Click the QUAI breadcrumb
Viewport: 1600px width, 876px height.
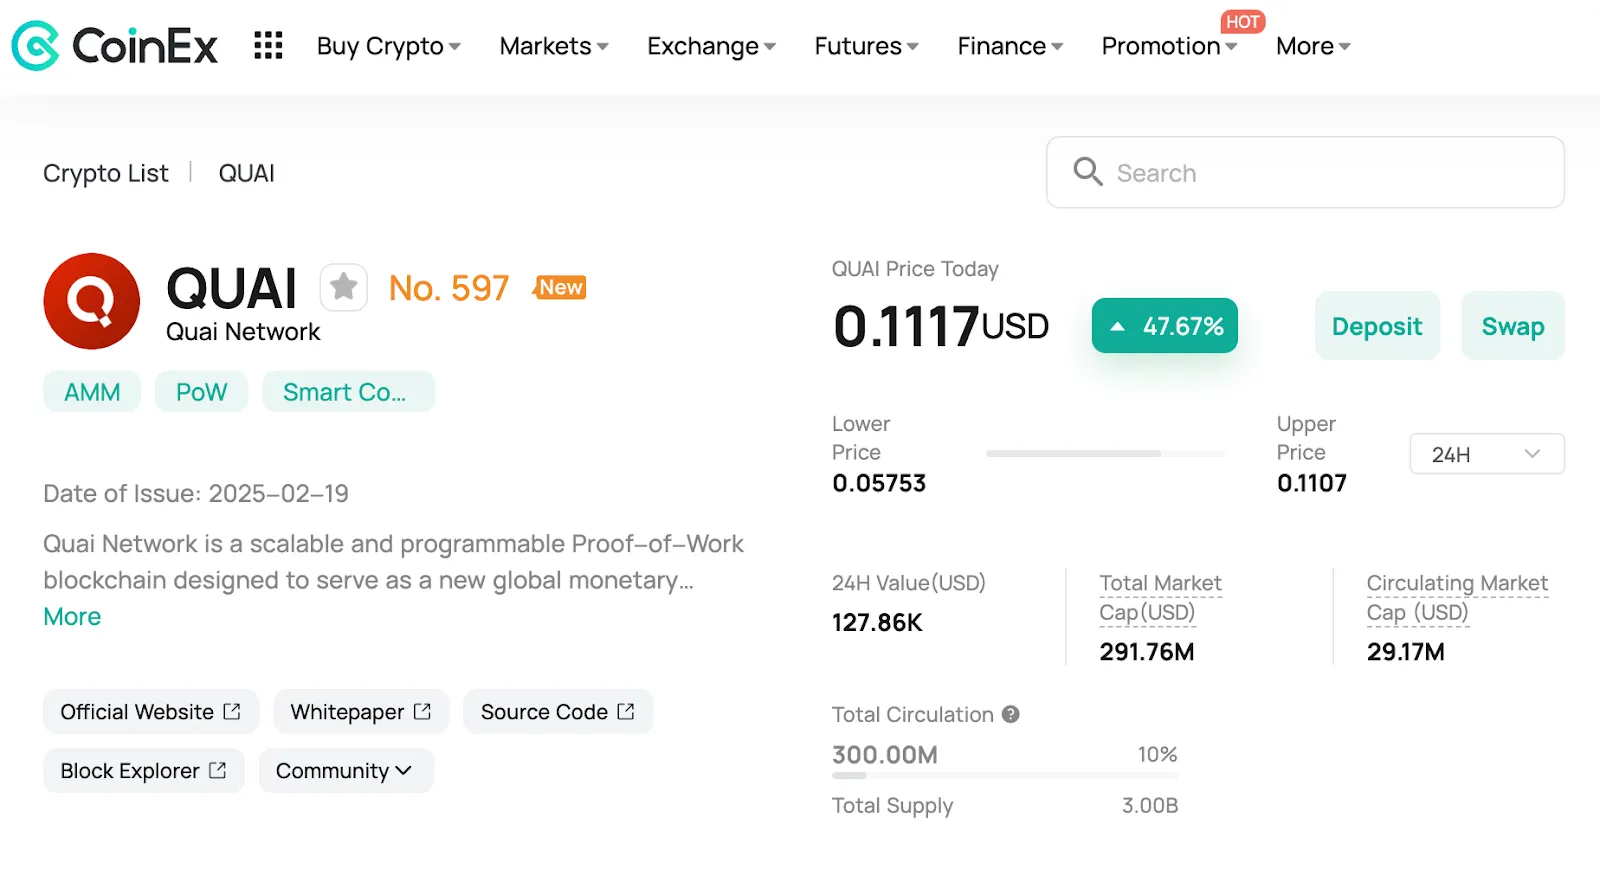click(246, 173)
